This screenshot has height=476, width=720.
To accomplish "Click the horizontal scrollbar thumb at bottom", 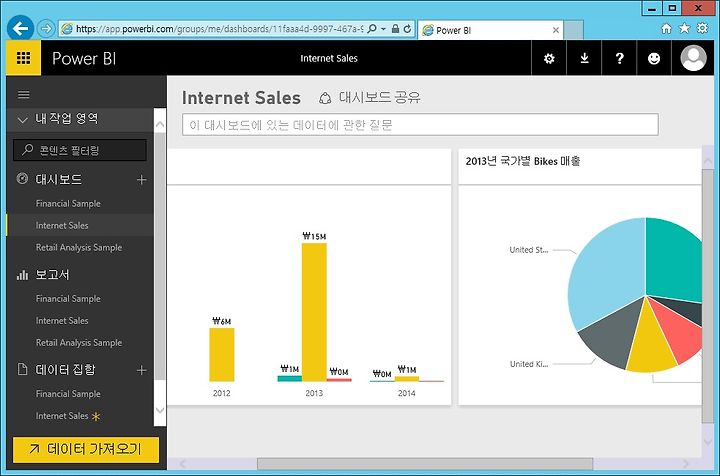I will click(x=425, y=464).
